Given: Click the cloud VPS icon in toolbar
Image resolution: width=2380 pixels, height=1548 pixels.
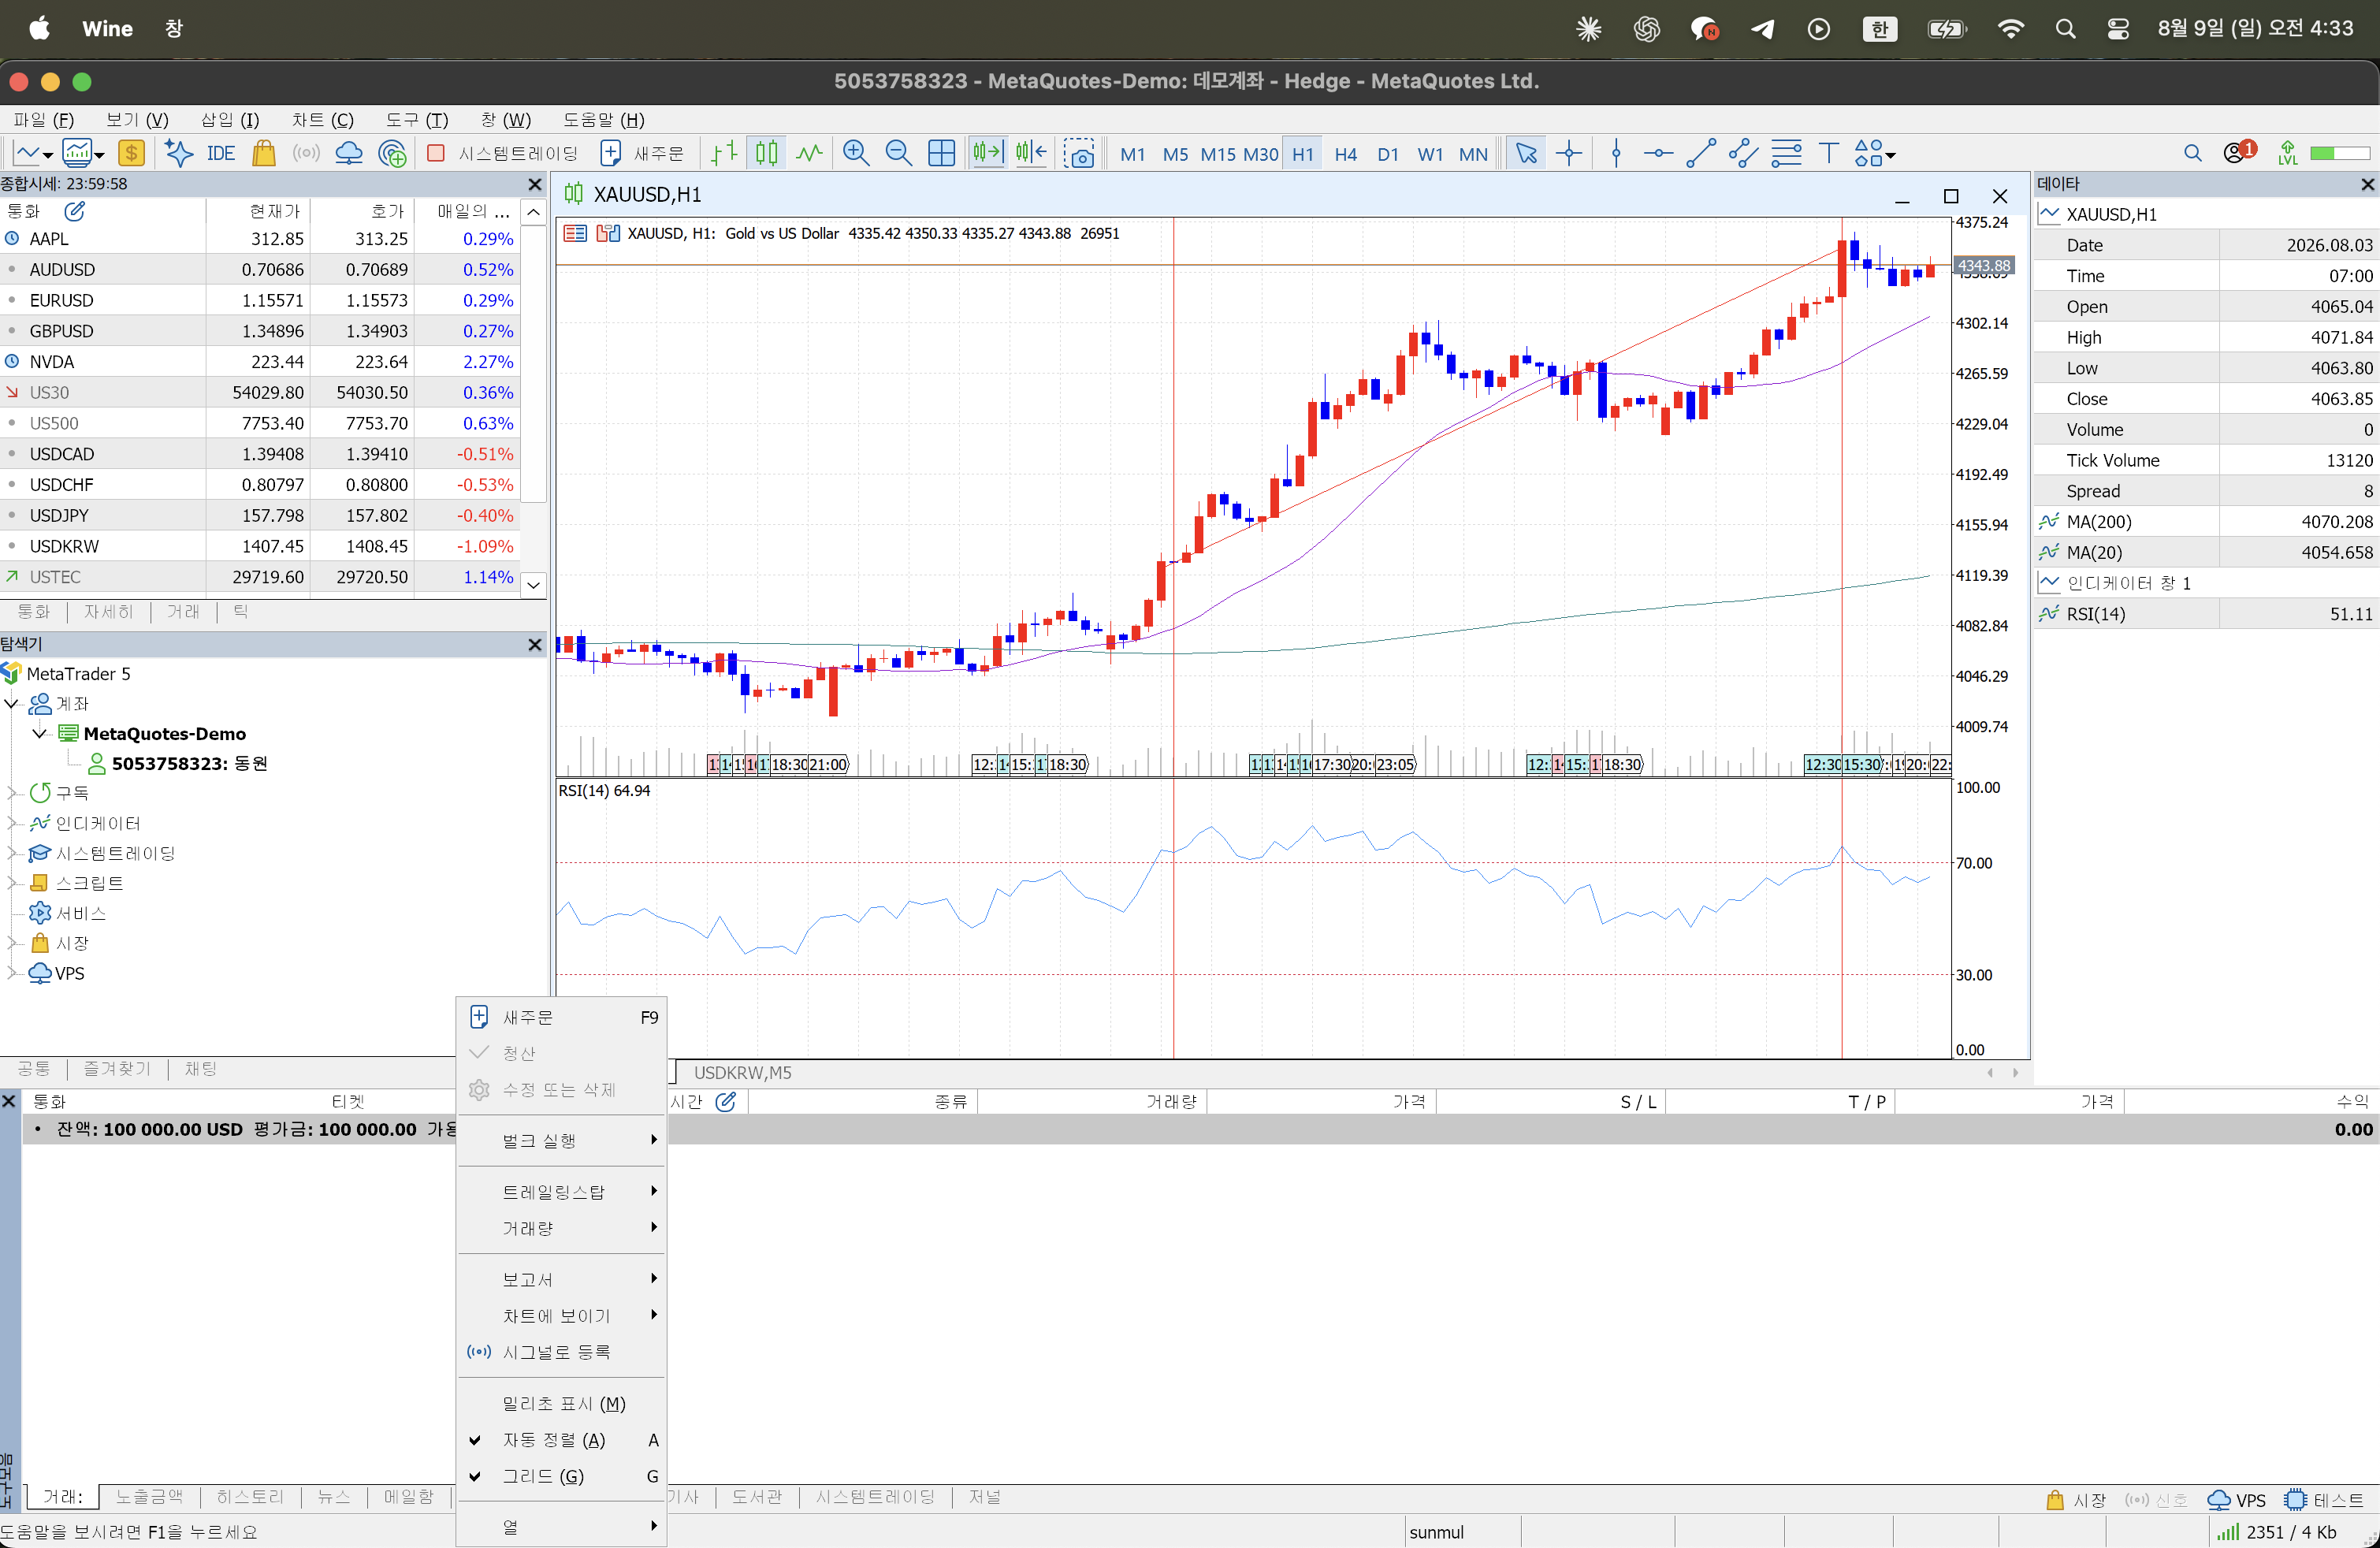Looking at the screenshot, I should (349, 153).
